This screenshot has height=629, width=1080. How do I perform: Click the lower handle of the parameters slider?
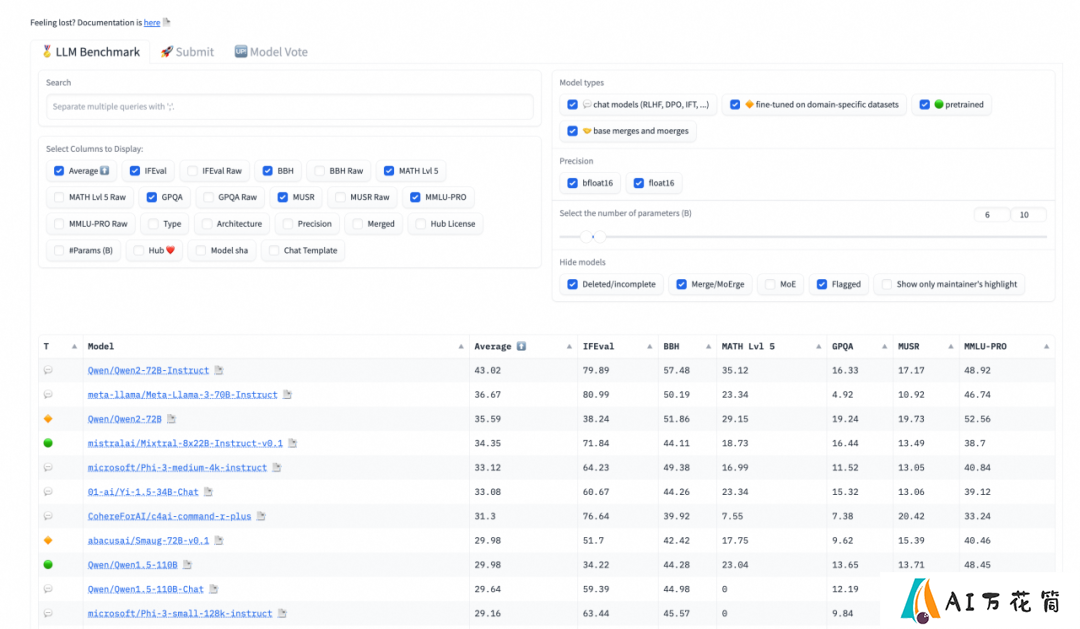pyautogui.click(x=586, y=237)
